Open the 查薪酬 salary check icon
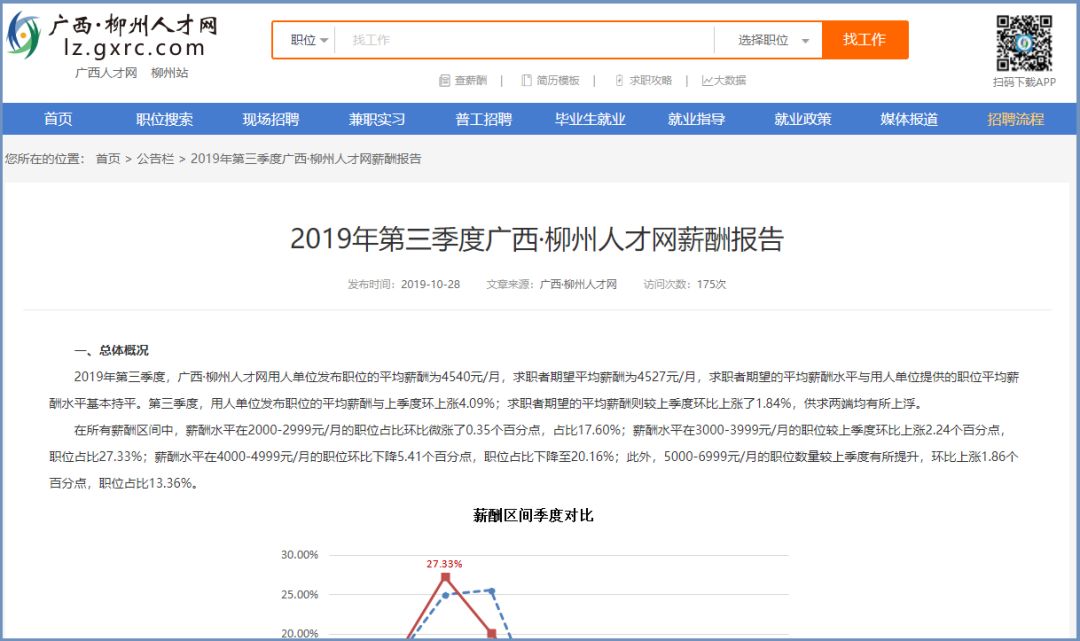This screenshot has width=1080, height=641. [x=444, y=78]
